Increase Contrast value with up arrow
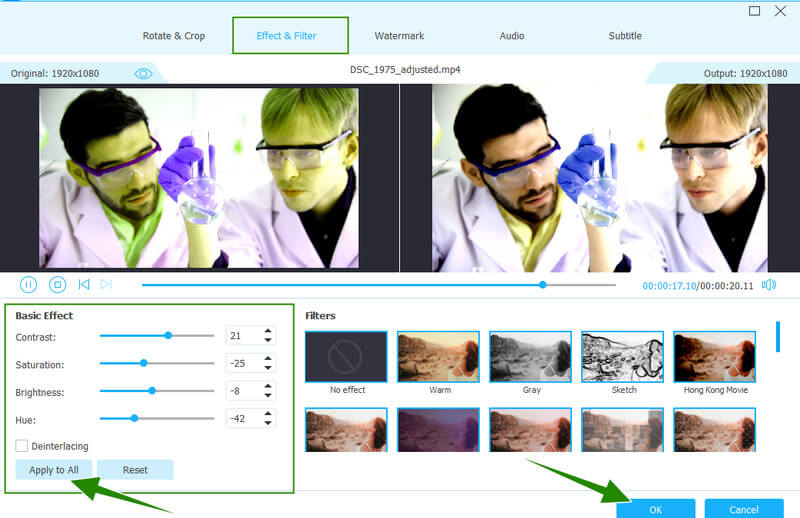Viewport: 800px width, 518px height. tap(269, 332)
